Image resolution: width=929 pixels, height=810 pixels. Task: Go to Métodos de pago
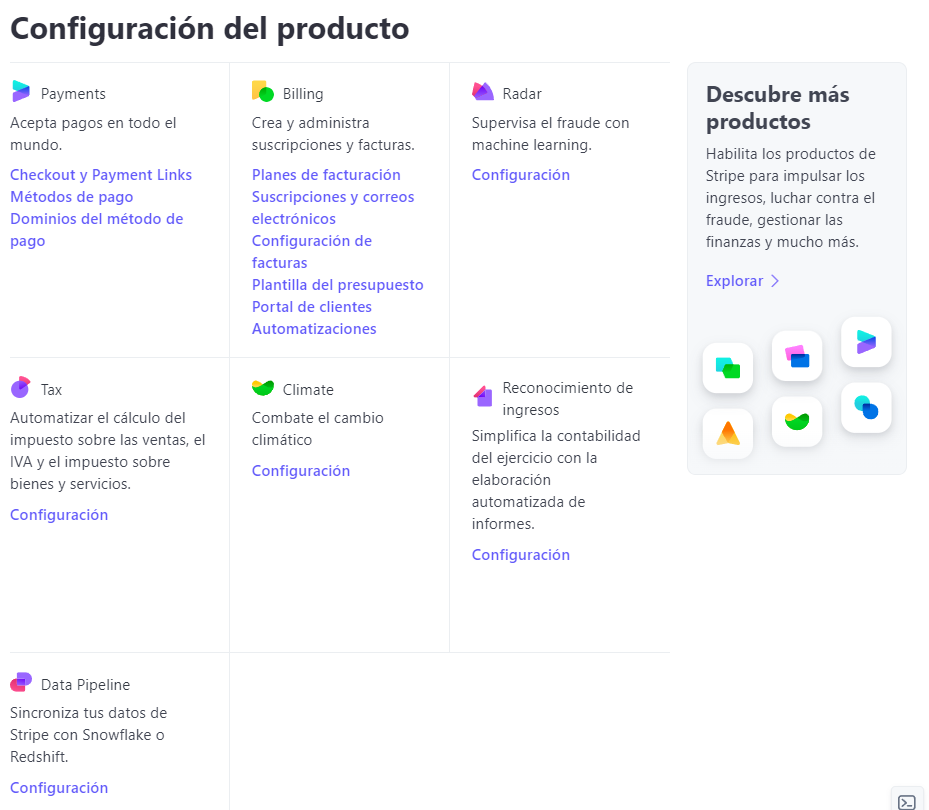(x=72, y=197)
